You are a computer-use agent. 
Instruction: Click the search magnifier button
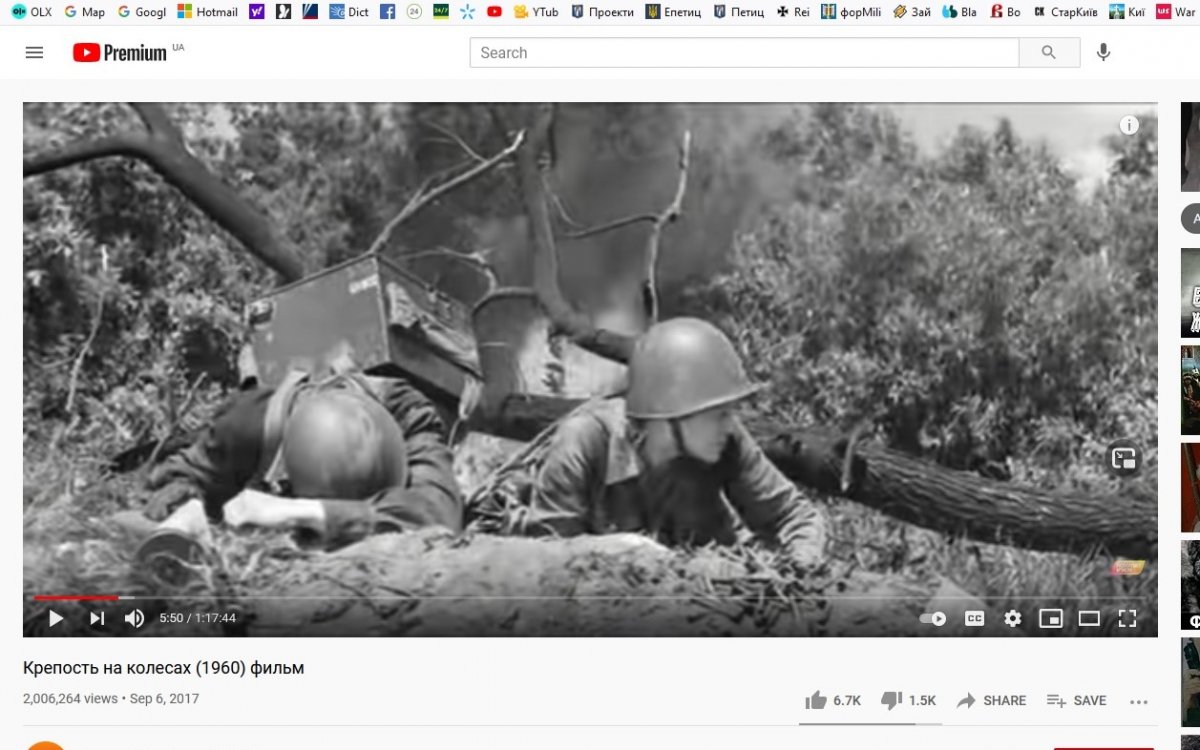click(1049, 53)
